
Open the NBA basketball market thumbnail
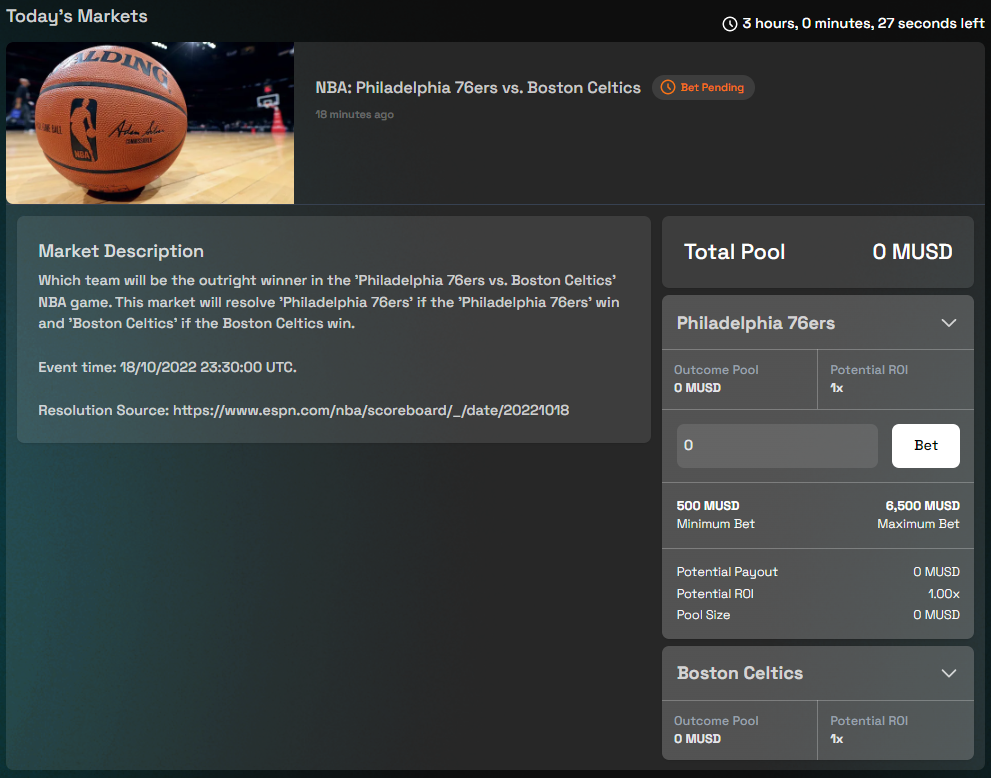tap(150, 123)
